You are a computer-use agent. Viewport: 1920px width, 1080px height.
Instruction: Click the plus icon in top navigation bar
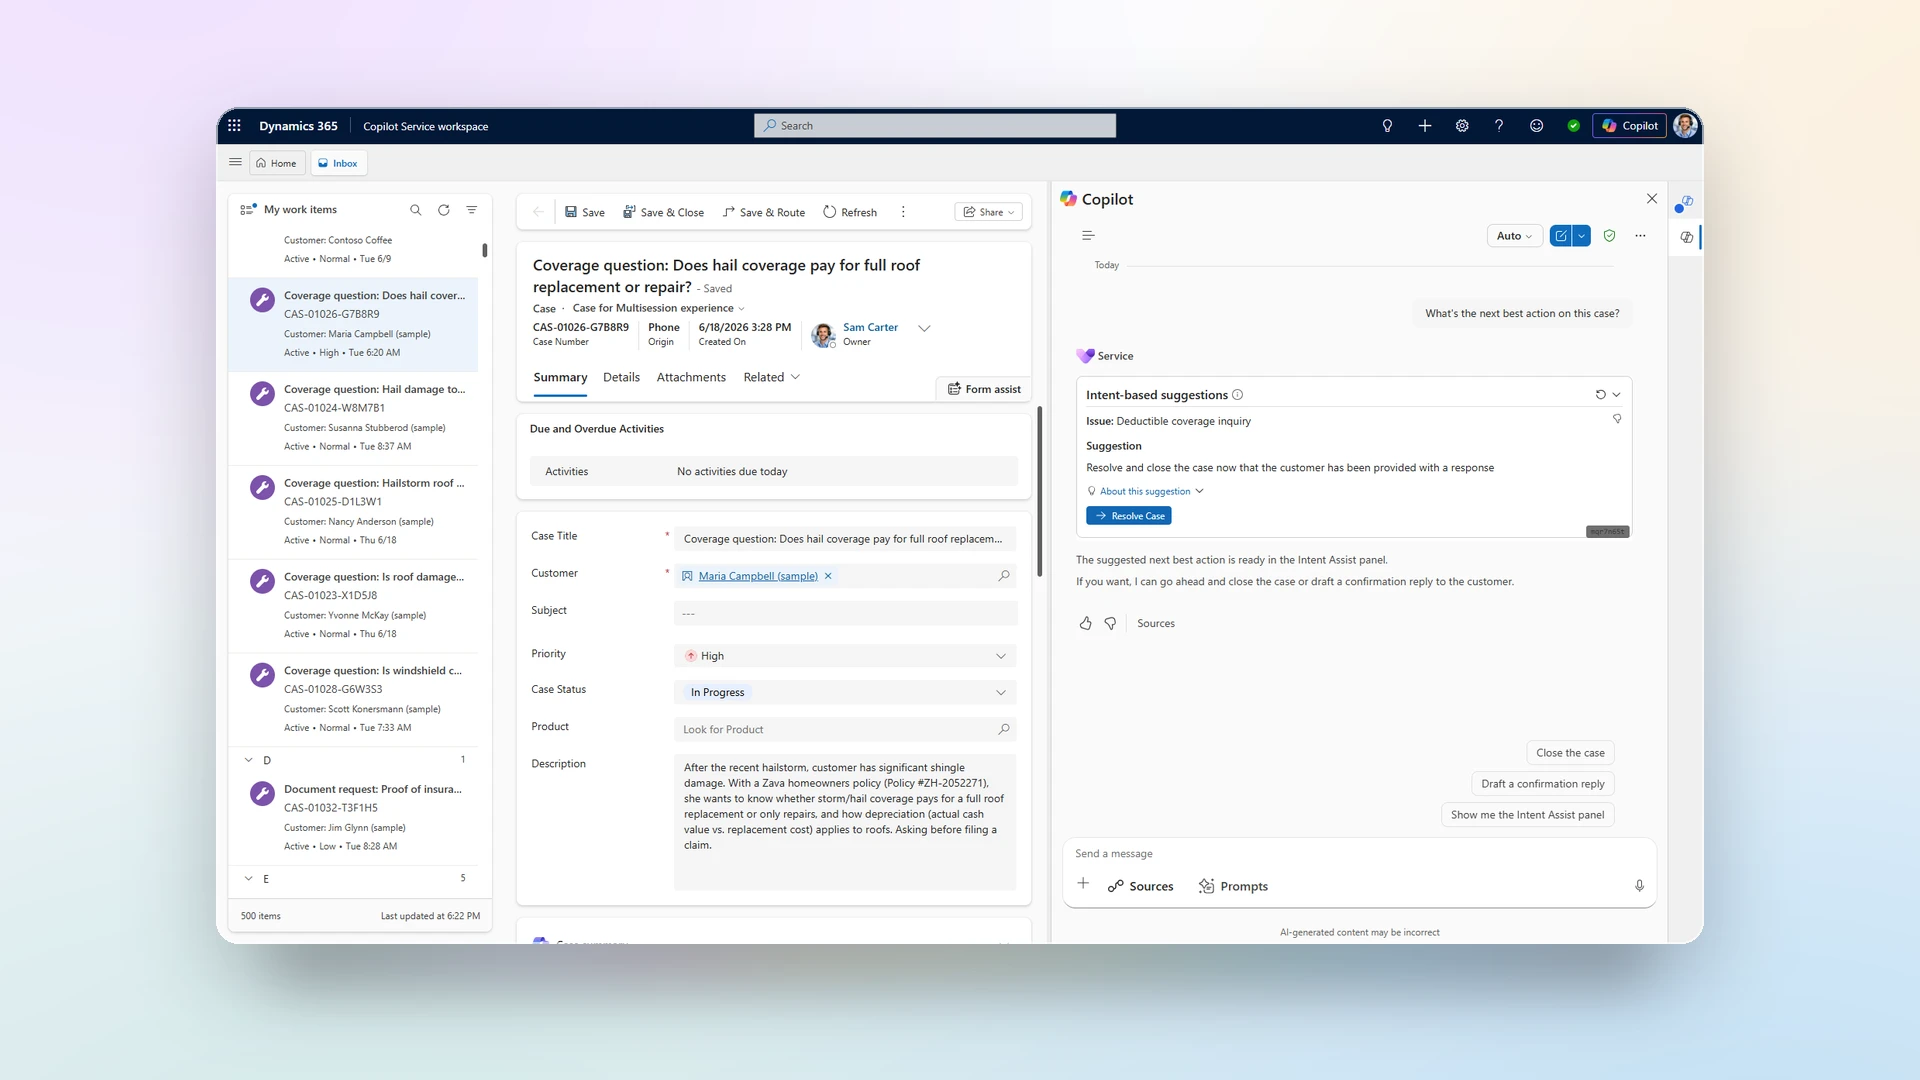[x=1425, y=126]
